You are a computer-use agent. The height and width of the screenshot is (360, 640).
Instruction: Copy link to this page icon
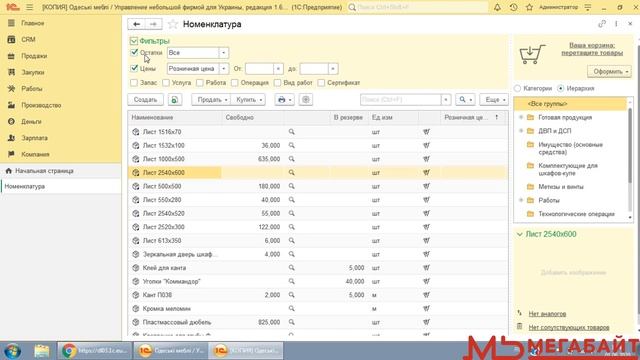602,24
